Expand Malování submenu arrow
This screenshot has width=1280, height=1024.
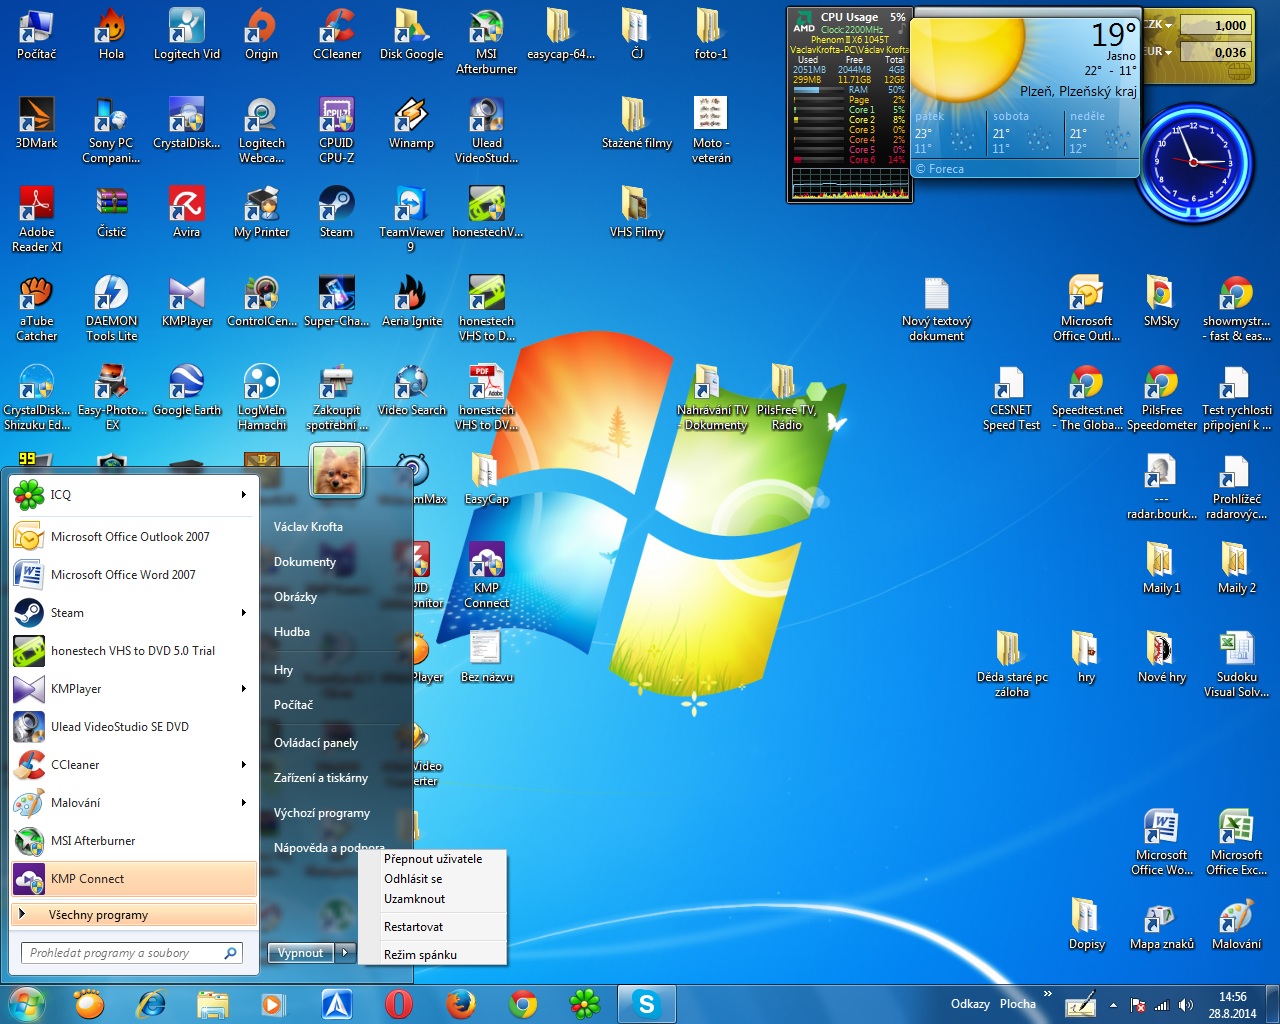coord(243,802)
